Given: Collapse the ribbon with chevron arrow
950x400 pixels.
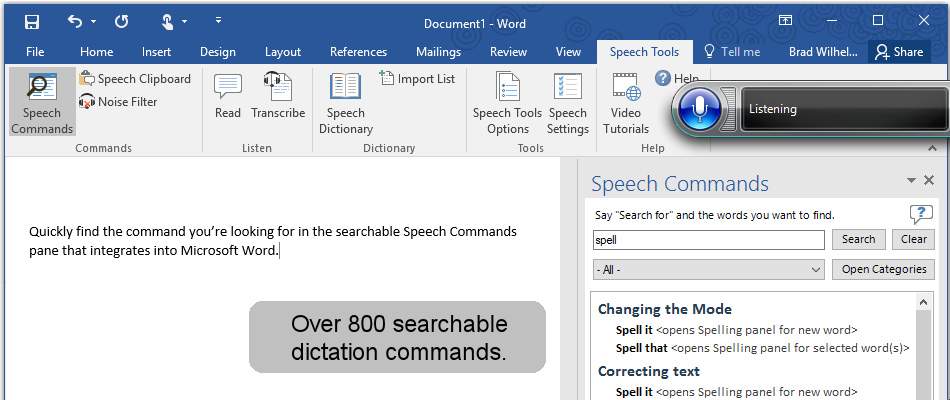Looking at the screenshot, I should coord(931,148).
